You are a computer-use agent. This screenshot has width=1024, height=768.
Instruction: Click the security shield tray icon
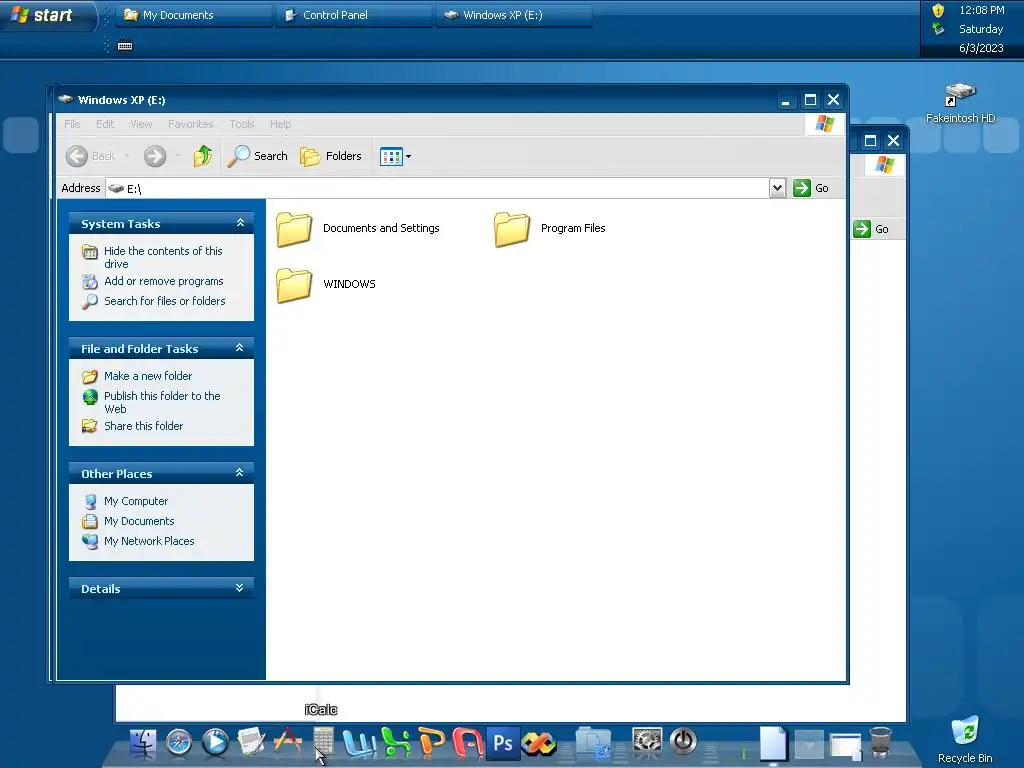coord(938,10)
